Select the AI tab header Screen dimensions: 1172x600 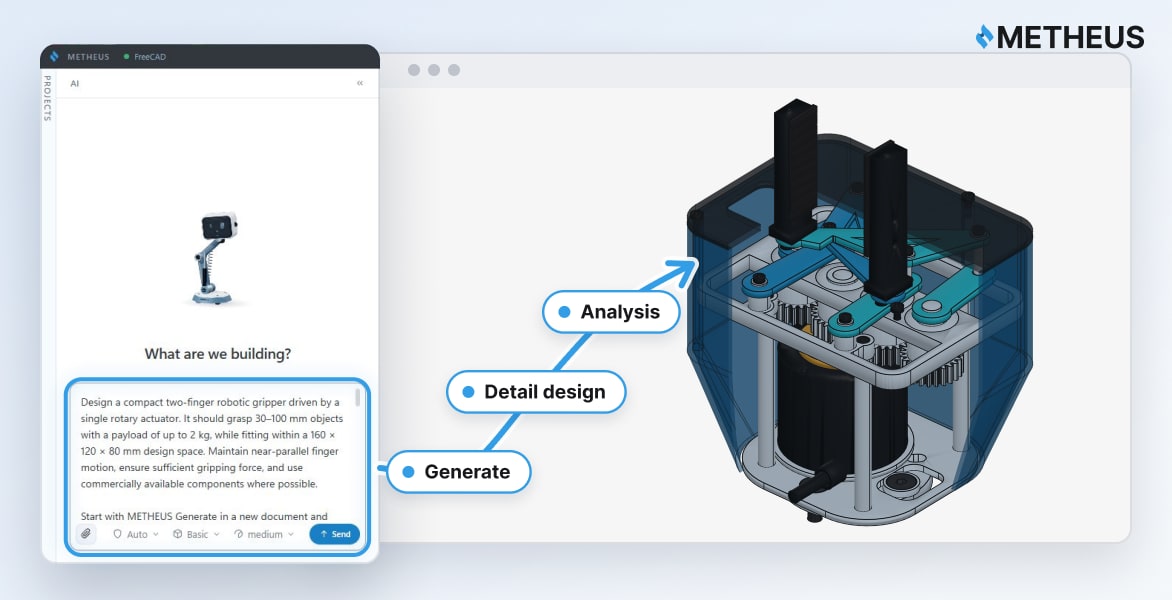point(75,84)
